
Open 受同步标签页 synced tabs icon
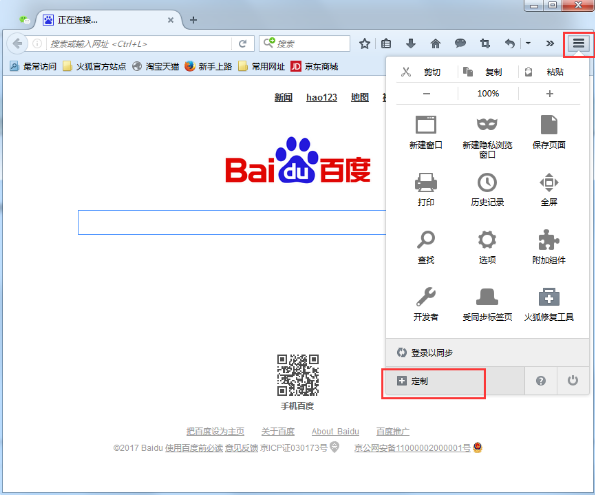(x=487, y=297)
